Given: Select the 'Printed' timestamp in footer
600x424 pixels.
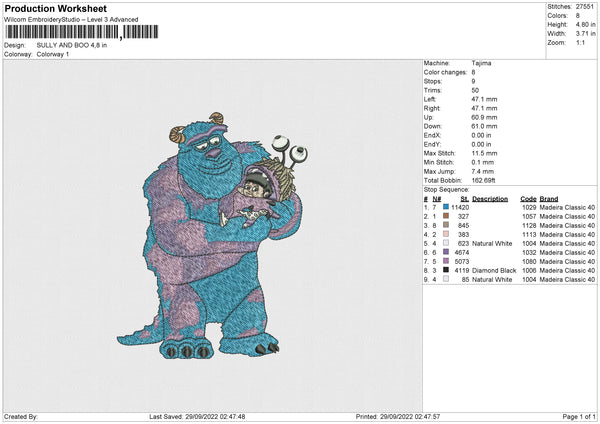Looking at the screenshot, I should 398,417.
